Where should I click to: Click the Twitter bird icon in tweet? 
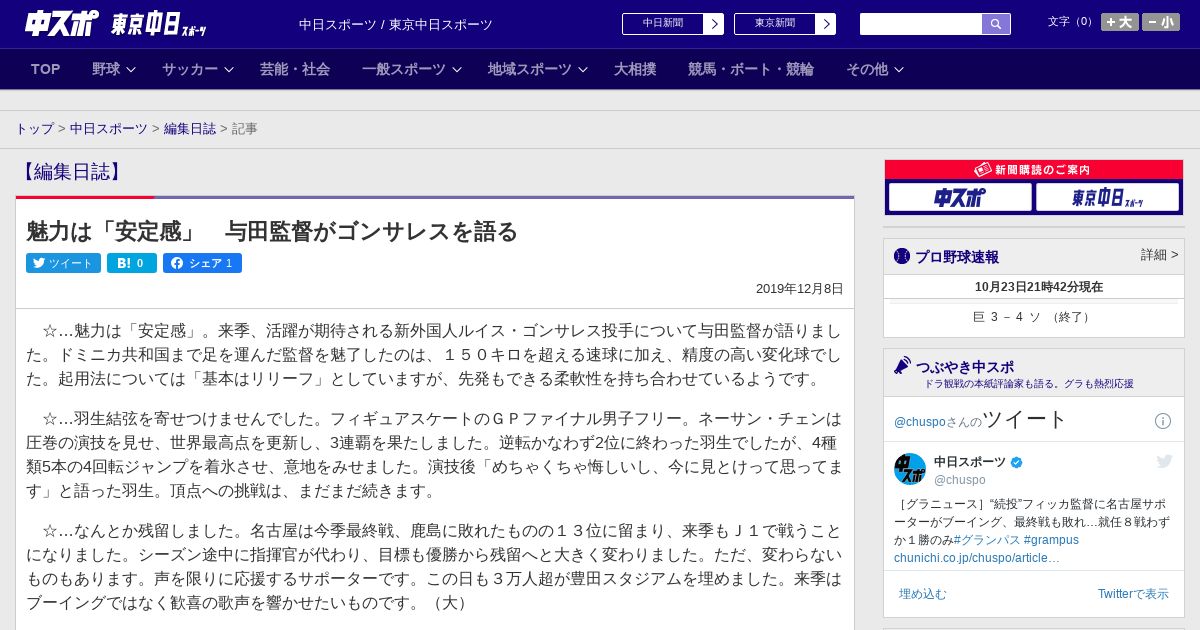[x=1164, y=461]
